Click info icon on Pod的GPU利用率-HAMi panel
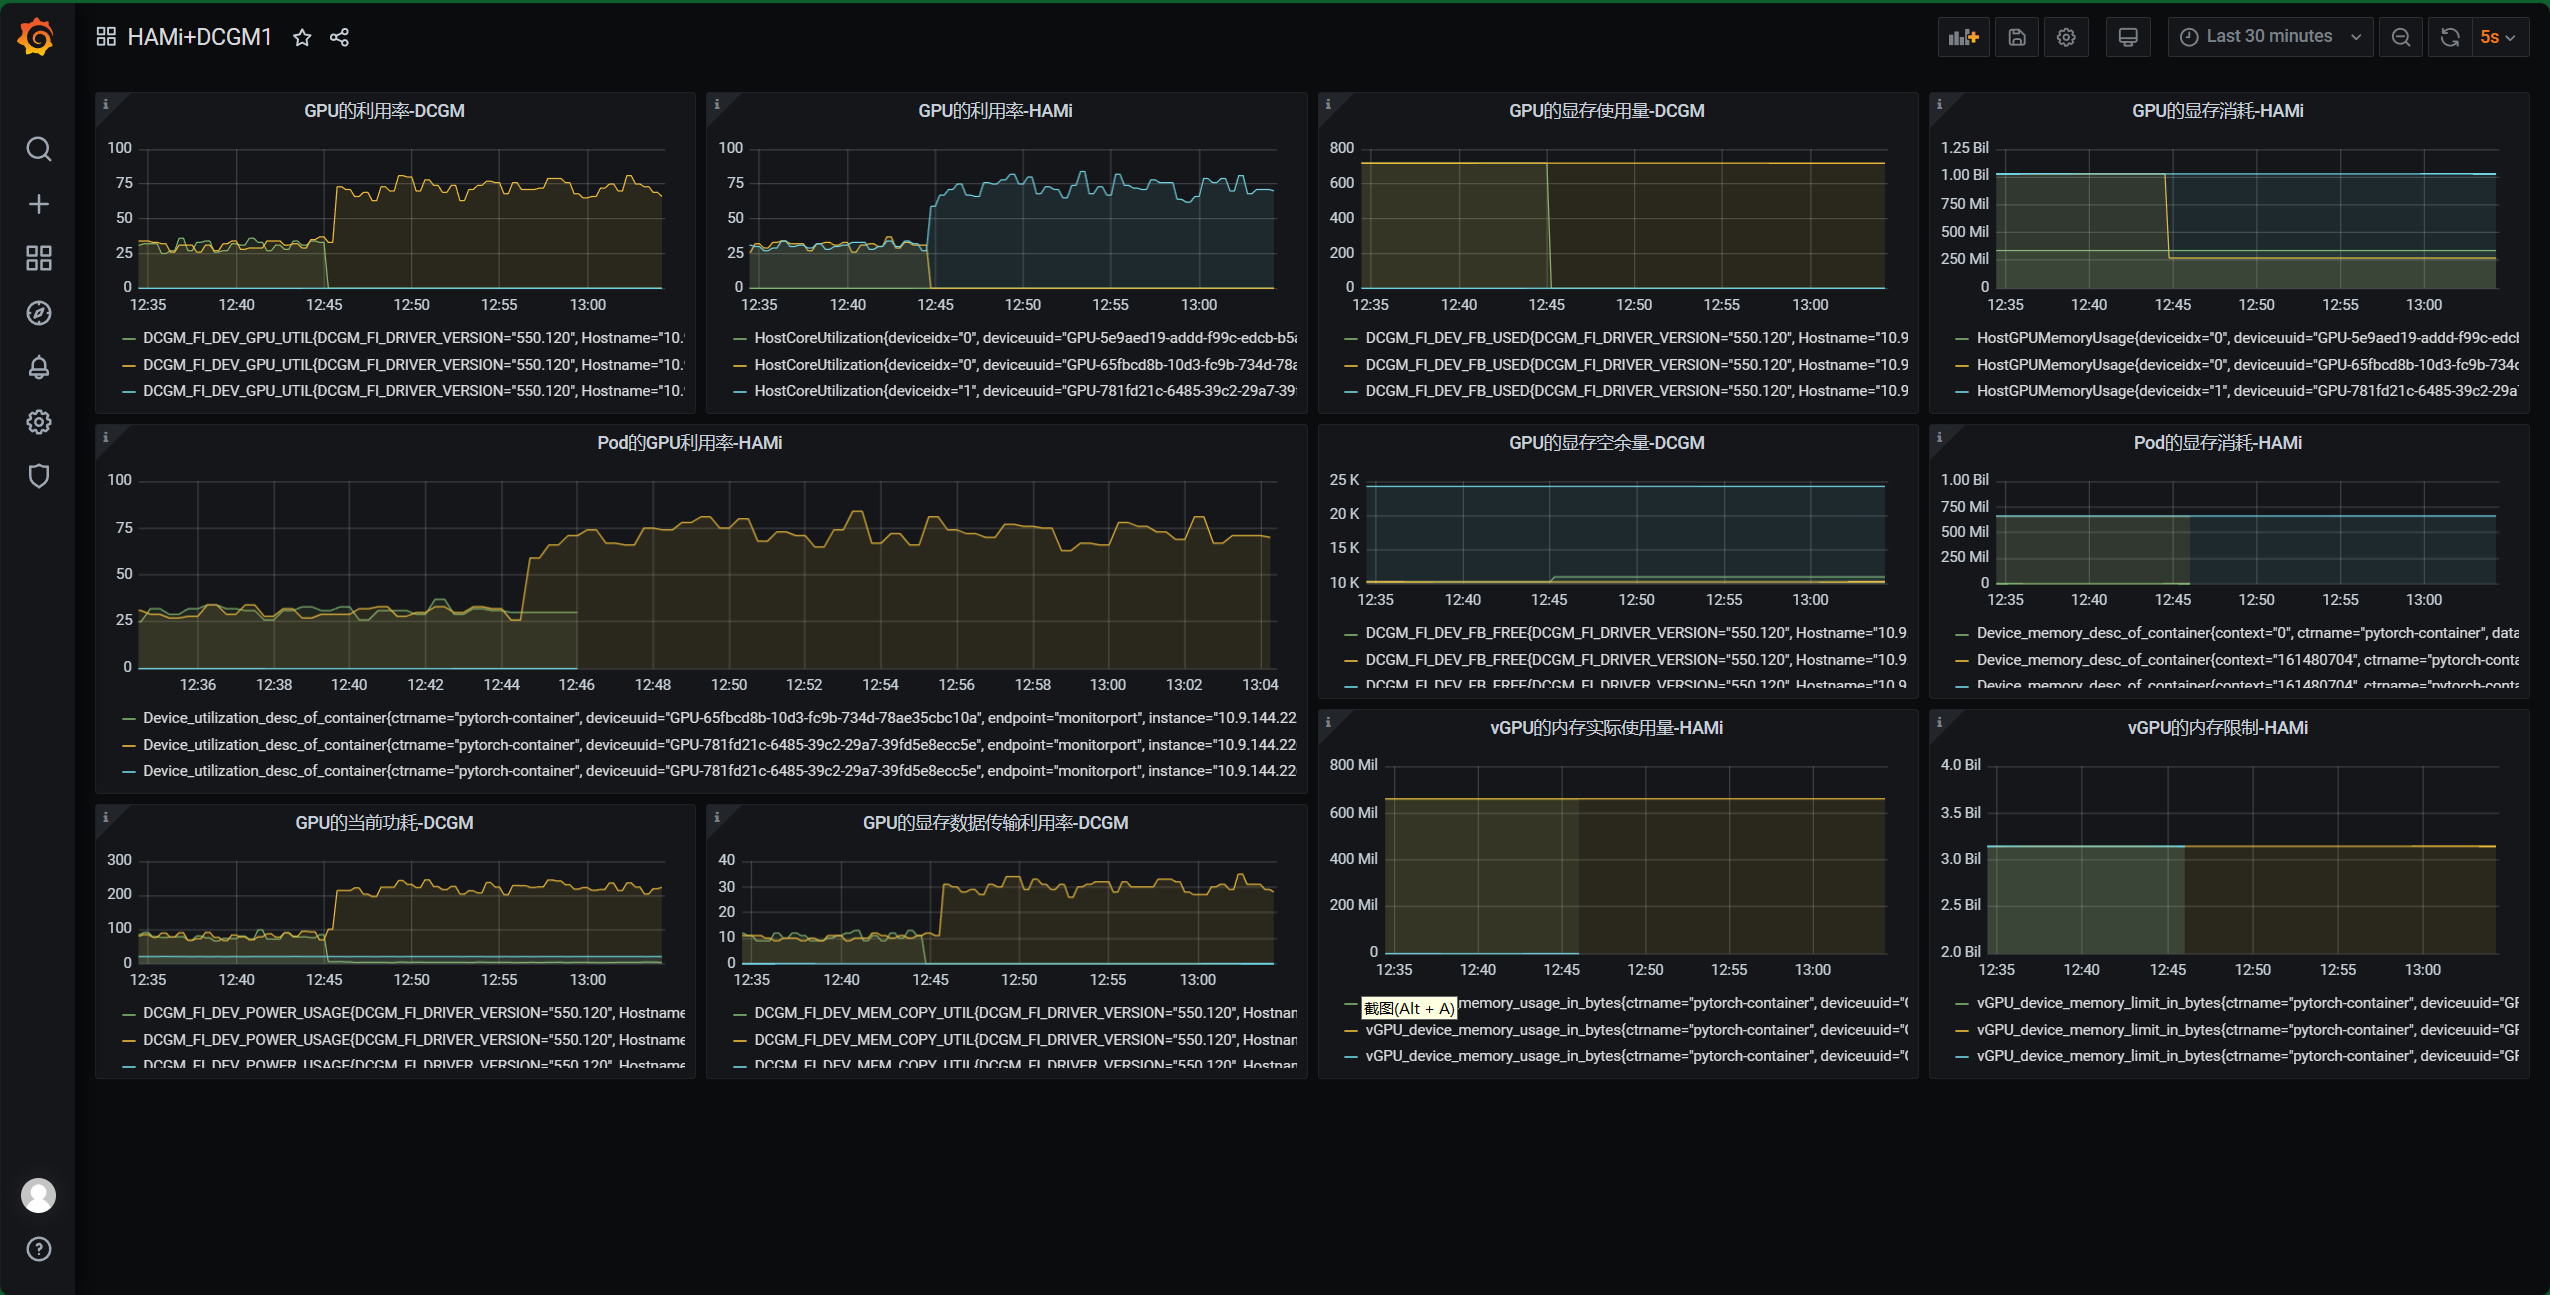The image size is (2550, 1295). coord(105,437)
